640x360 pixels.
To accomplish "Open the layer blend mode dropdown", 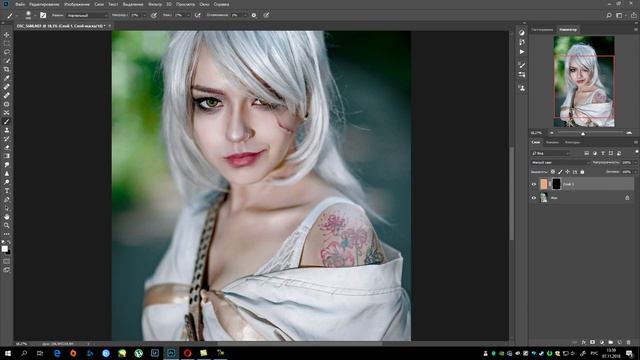I will tap(561, 162).
